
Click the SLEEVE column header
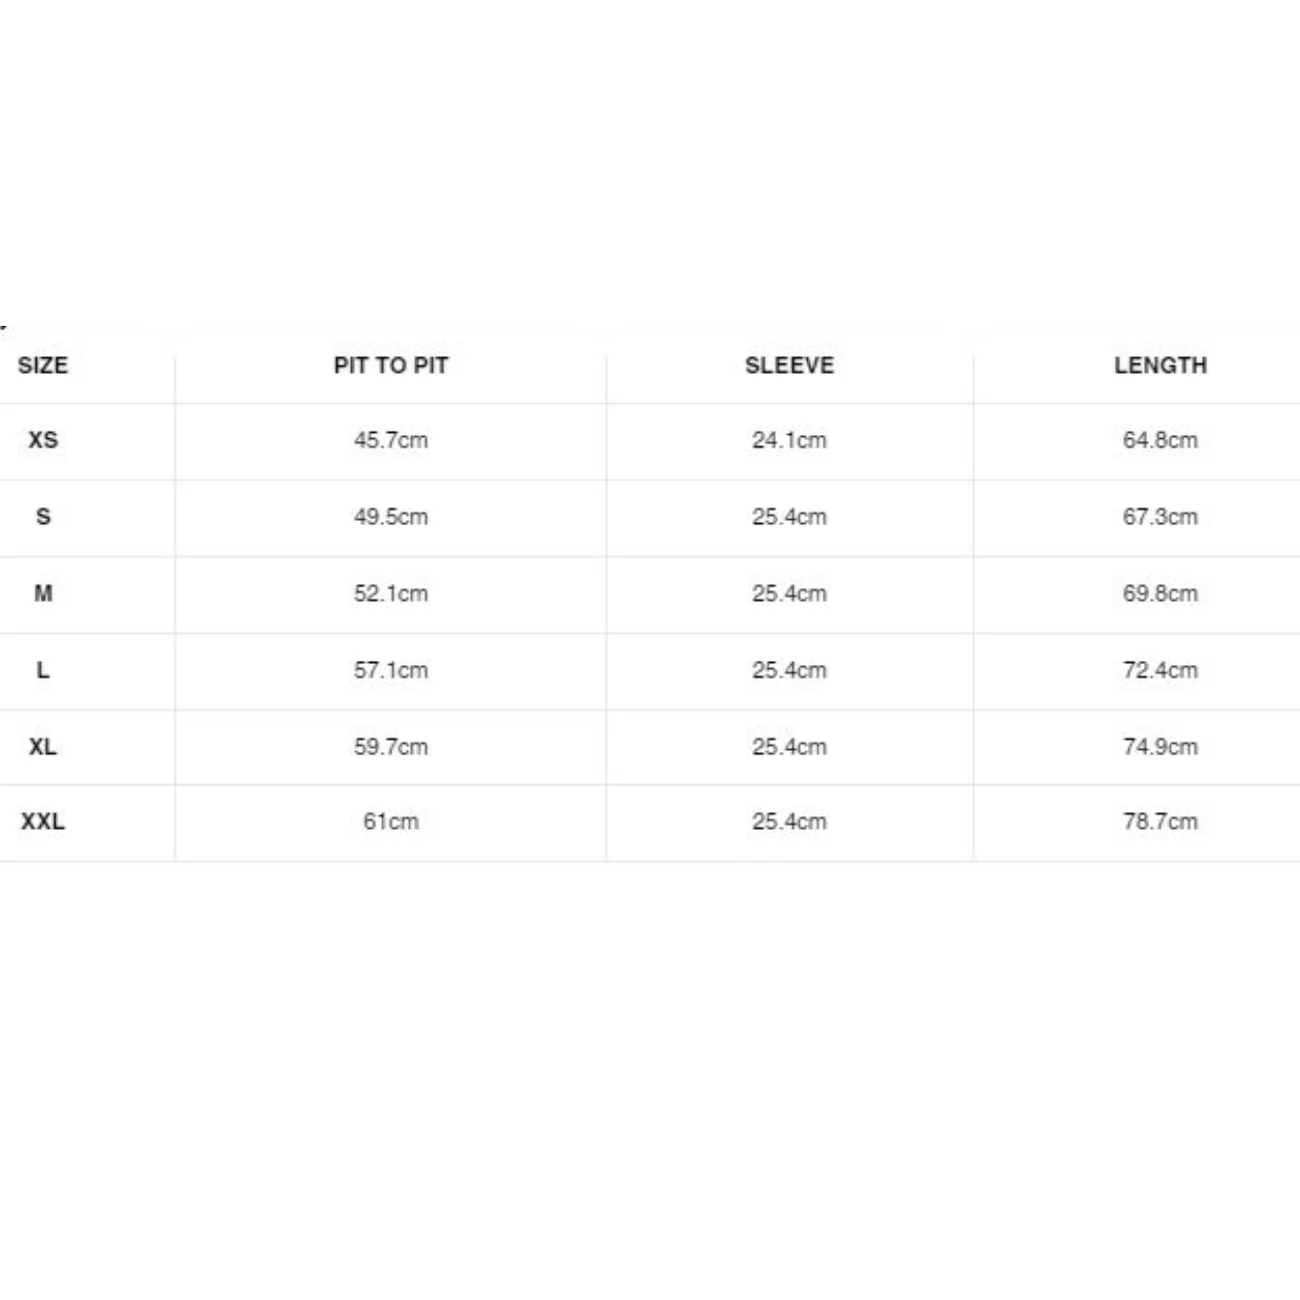point(789,365)
